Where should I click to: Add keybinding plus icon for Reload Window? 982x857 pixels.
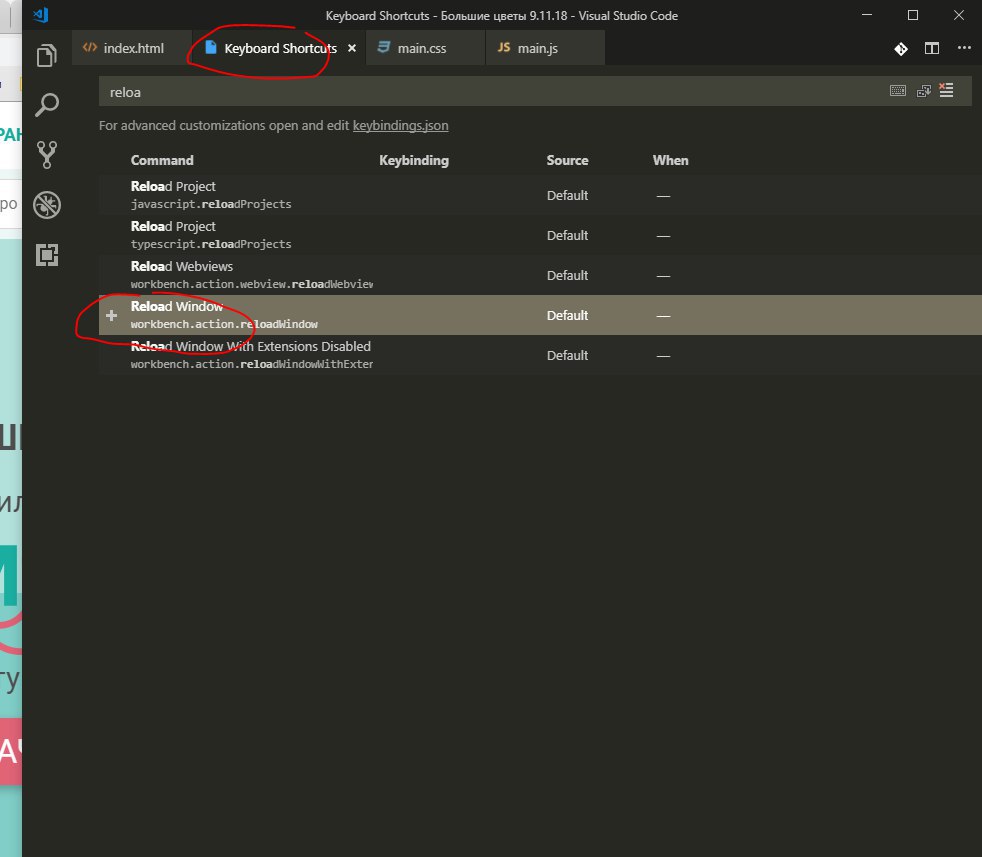pos(111,315)
